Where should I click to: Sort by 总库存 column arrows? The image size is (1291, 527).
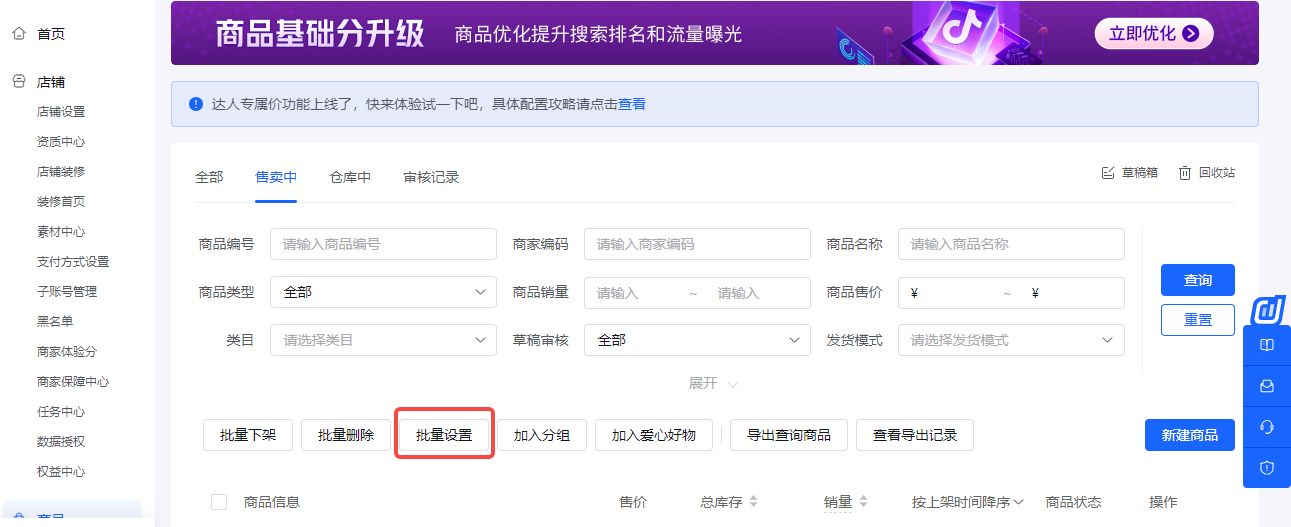pos(753,502)
